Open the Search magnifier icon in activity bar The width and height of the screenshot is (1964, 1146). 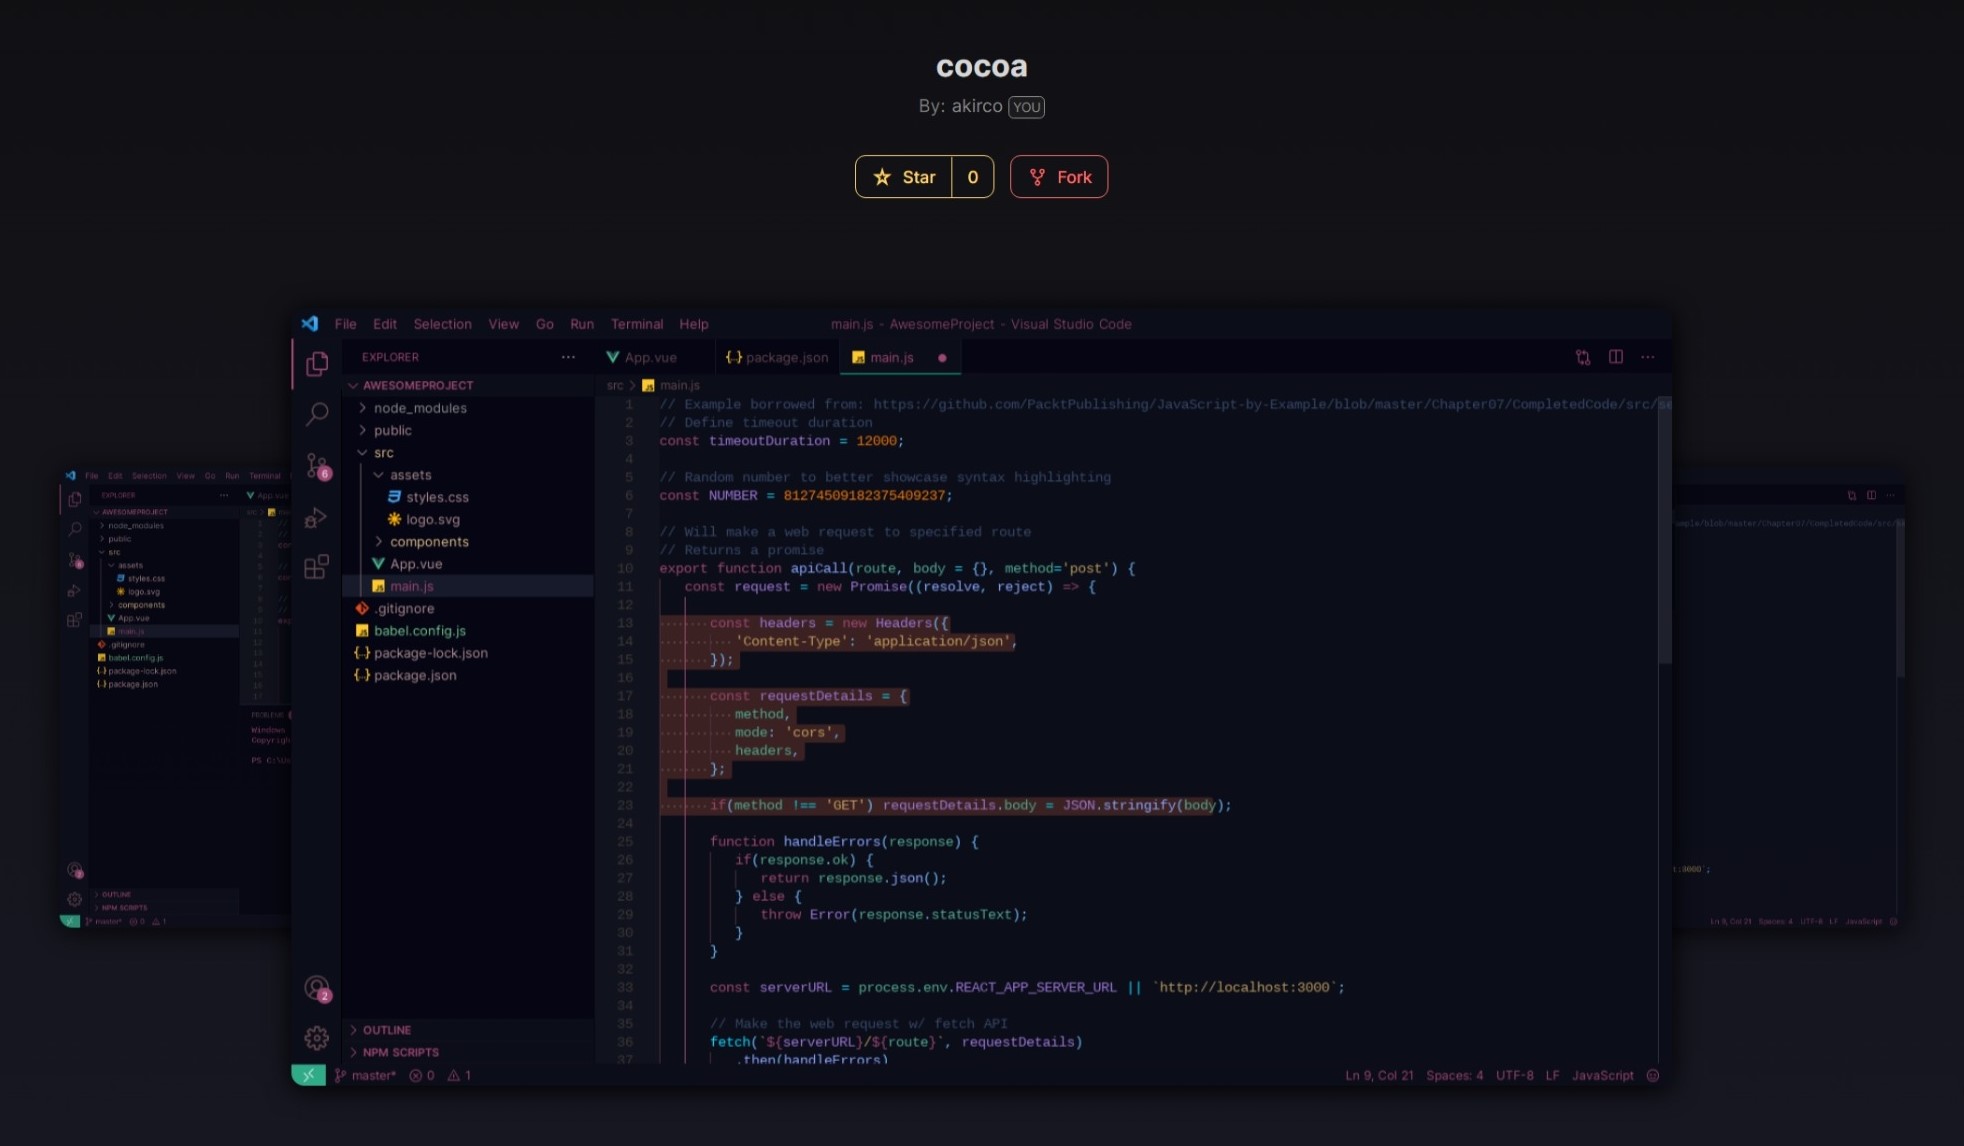click(x=317, y=413)
